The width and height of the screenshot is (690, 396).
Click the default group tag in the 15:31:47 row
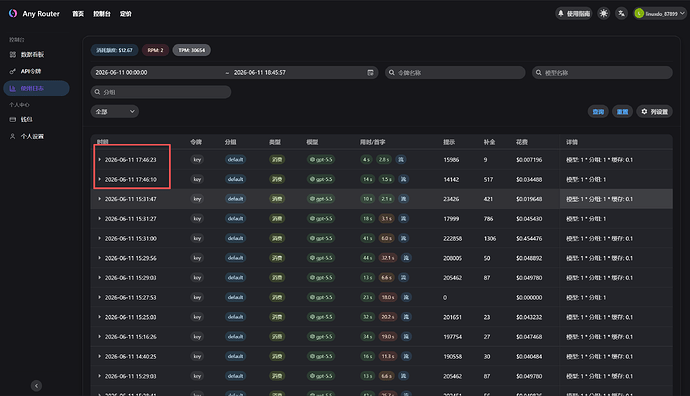click(x=235, y=199)
